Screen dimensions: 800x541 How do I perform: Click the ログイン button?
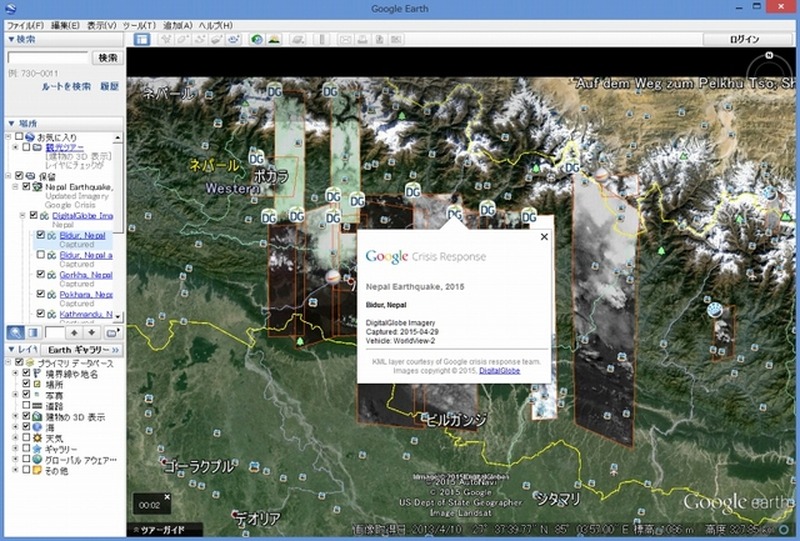(745, 40)
